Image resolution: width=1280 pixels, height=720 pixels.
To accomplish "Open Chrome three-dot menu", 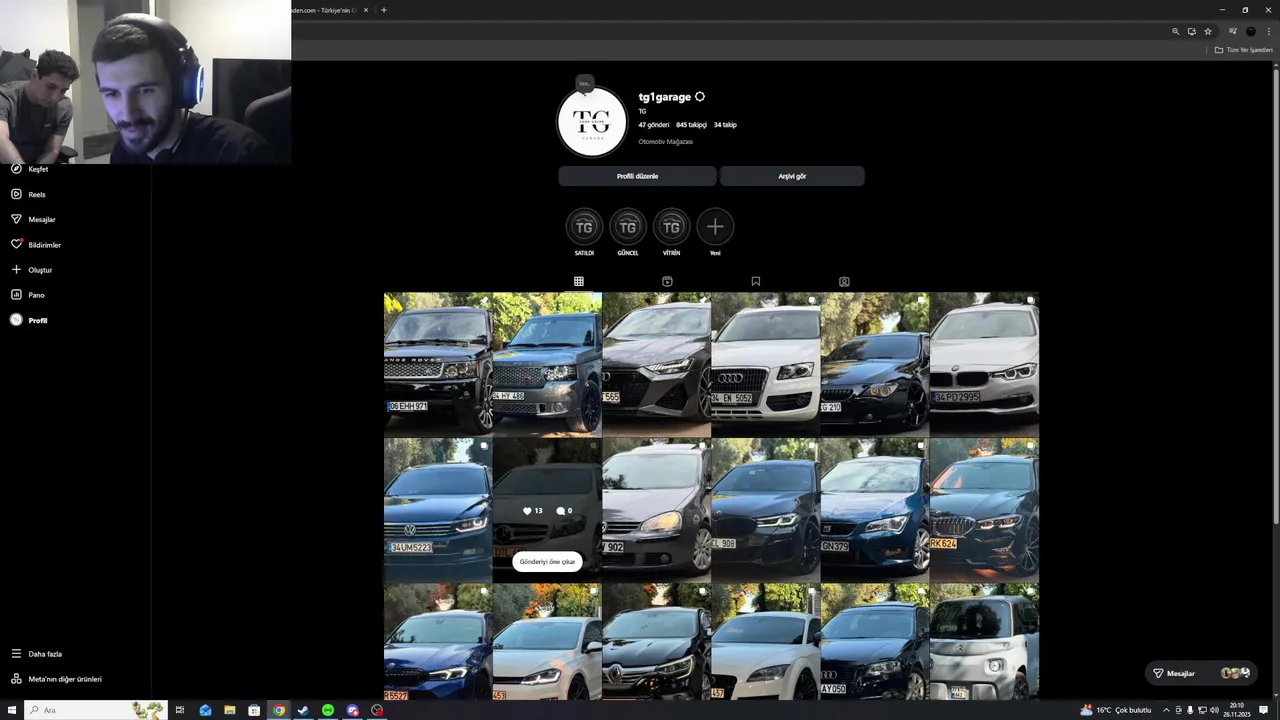I will [1269, 31].
